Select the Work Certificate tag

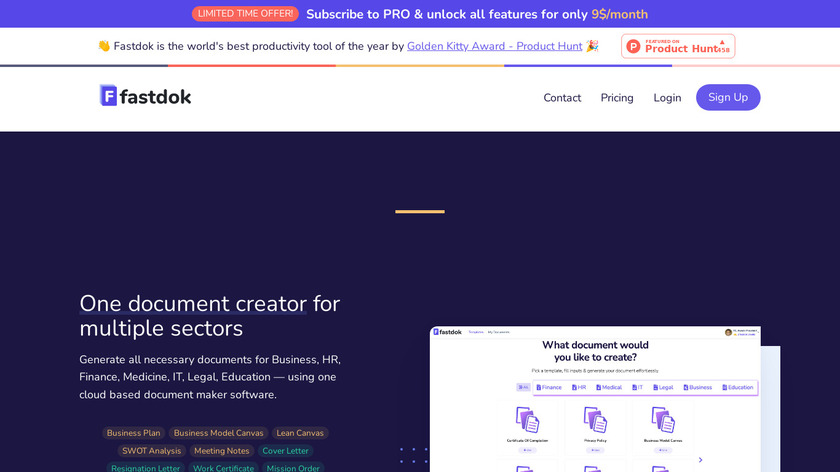tap(223, 468)
